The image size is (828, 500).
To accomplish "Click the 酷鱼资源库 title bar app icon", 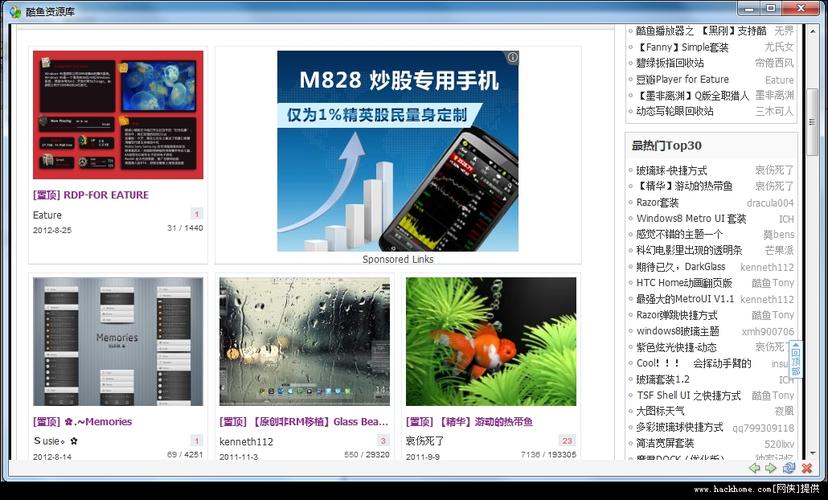I will (15, 11).
